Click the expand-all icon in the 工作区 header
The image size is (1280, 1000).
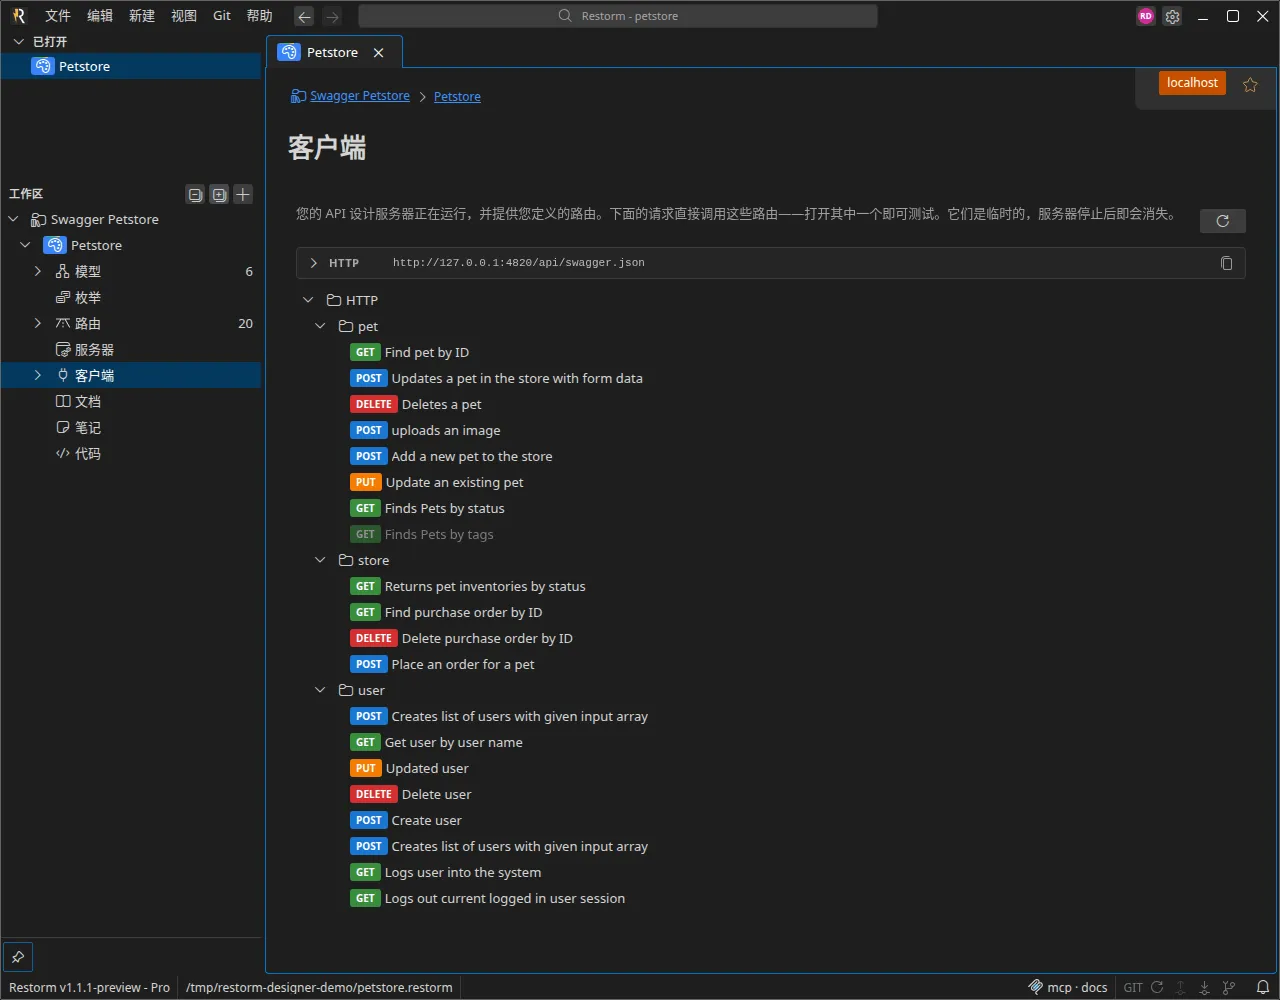point(219,194)
